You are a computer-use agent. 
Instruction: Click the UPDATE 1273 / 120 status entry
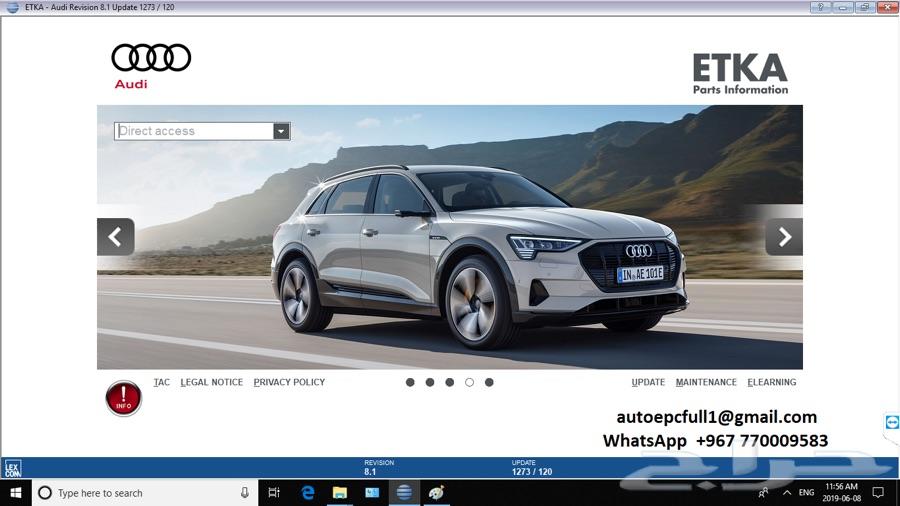532,468
